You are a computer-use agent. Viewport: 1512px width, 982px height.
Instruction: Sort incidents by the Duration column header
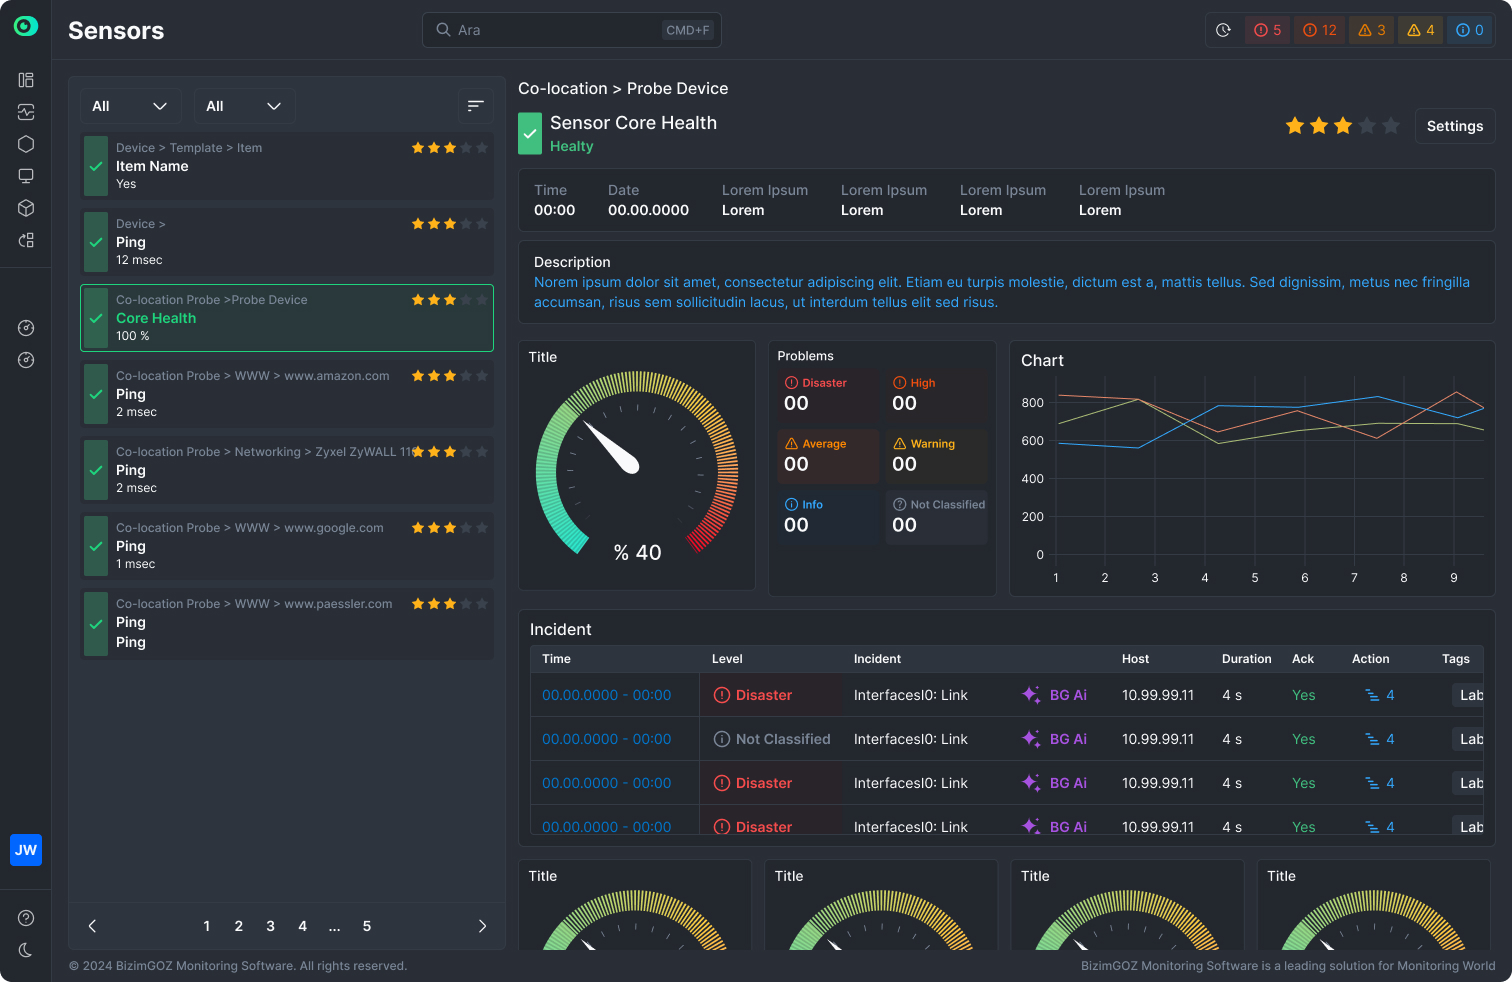(x=1247, y=659)
